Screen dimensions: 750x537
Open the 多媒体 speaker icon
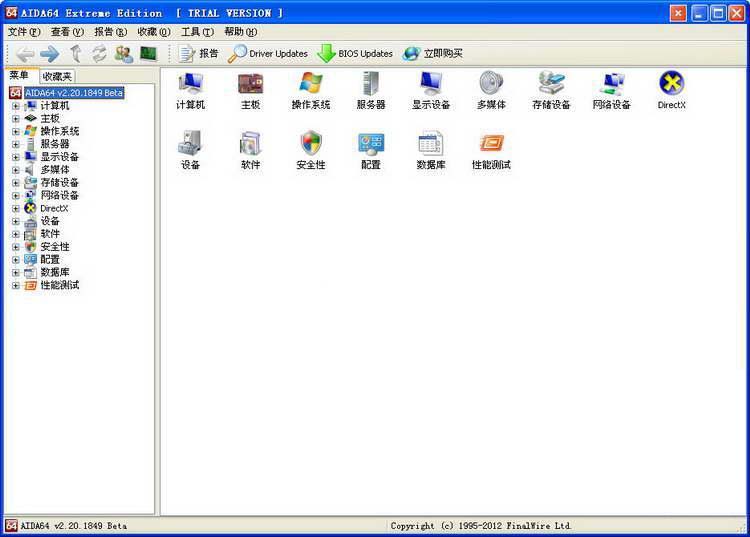pyautogui.click(x=491, y=83)
